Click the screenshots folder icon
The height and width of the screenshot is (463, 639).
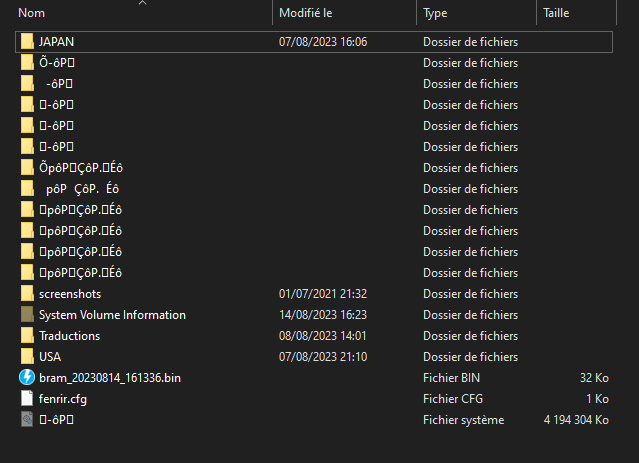click(x=27, y=293)
